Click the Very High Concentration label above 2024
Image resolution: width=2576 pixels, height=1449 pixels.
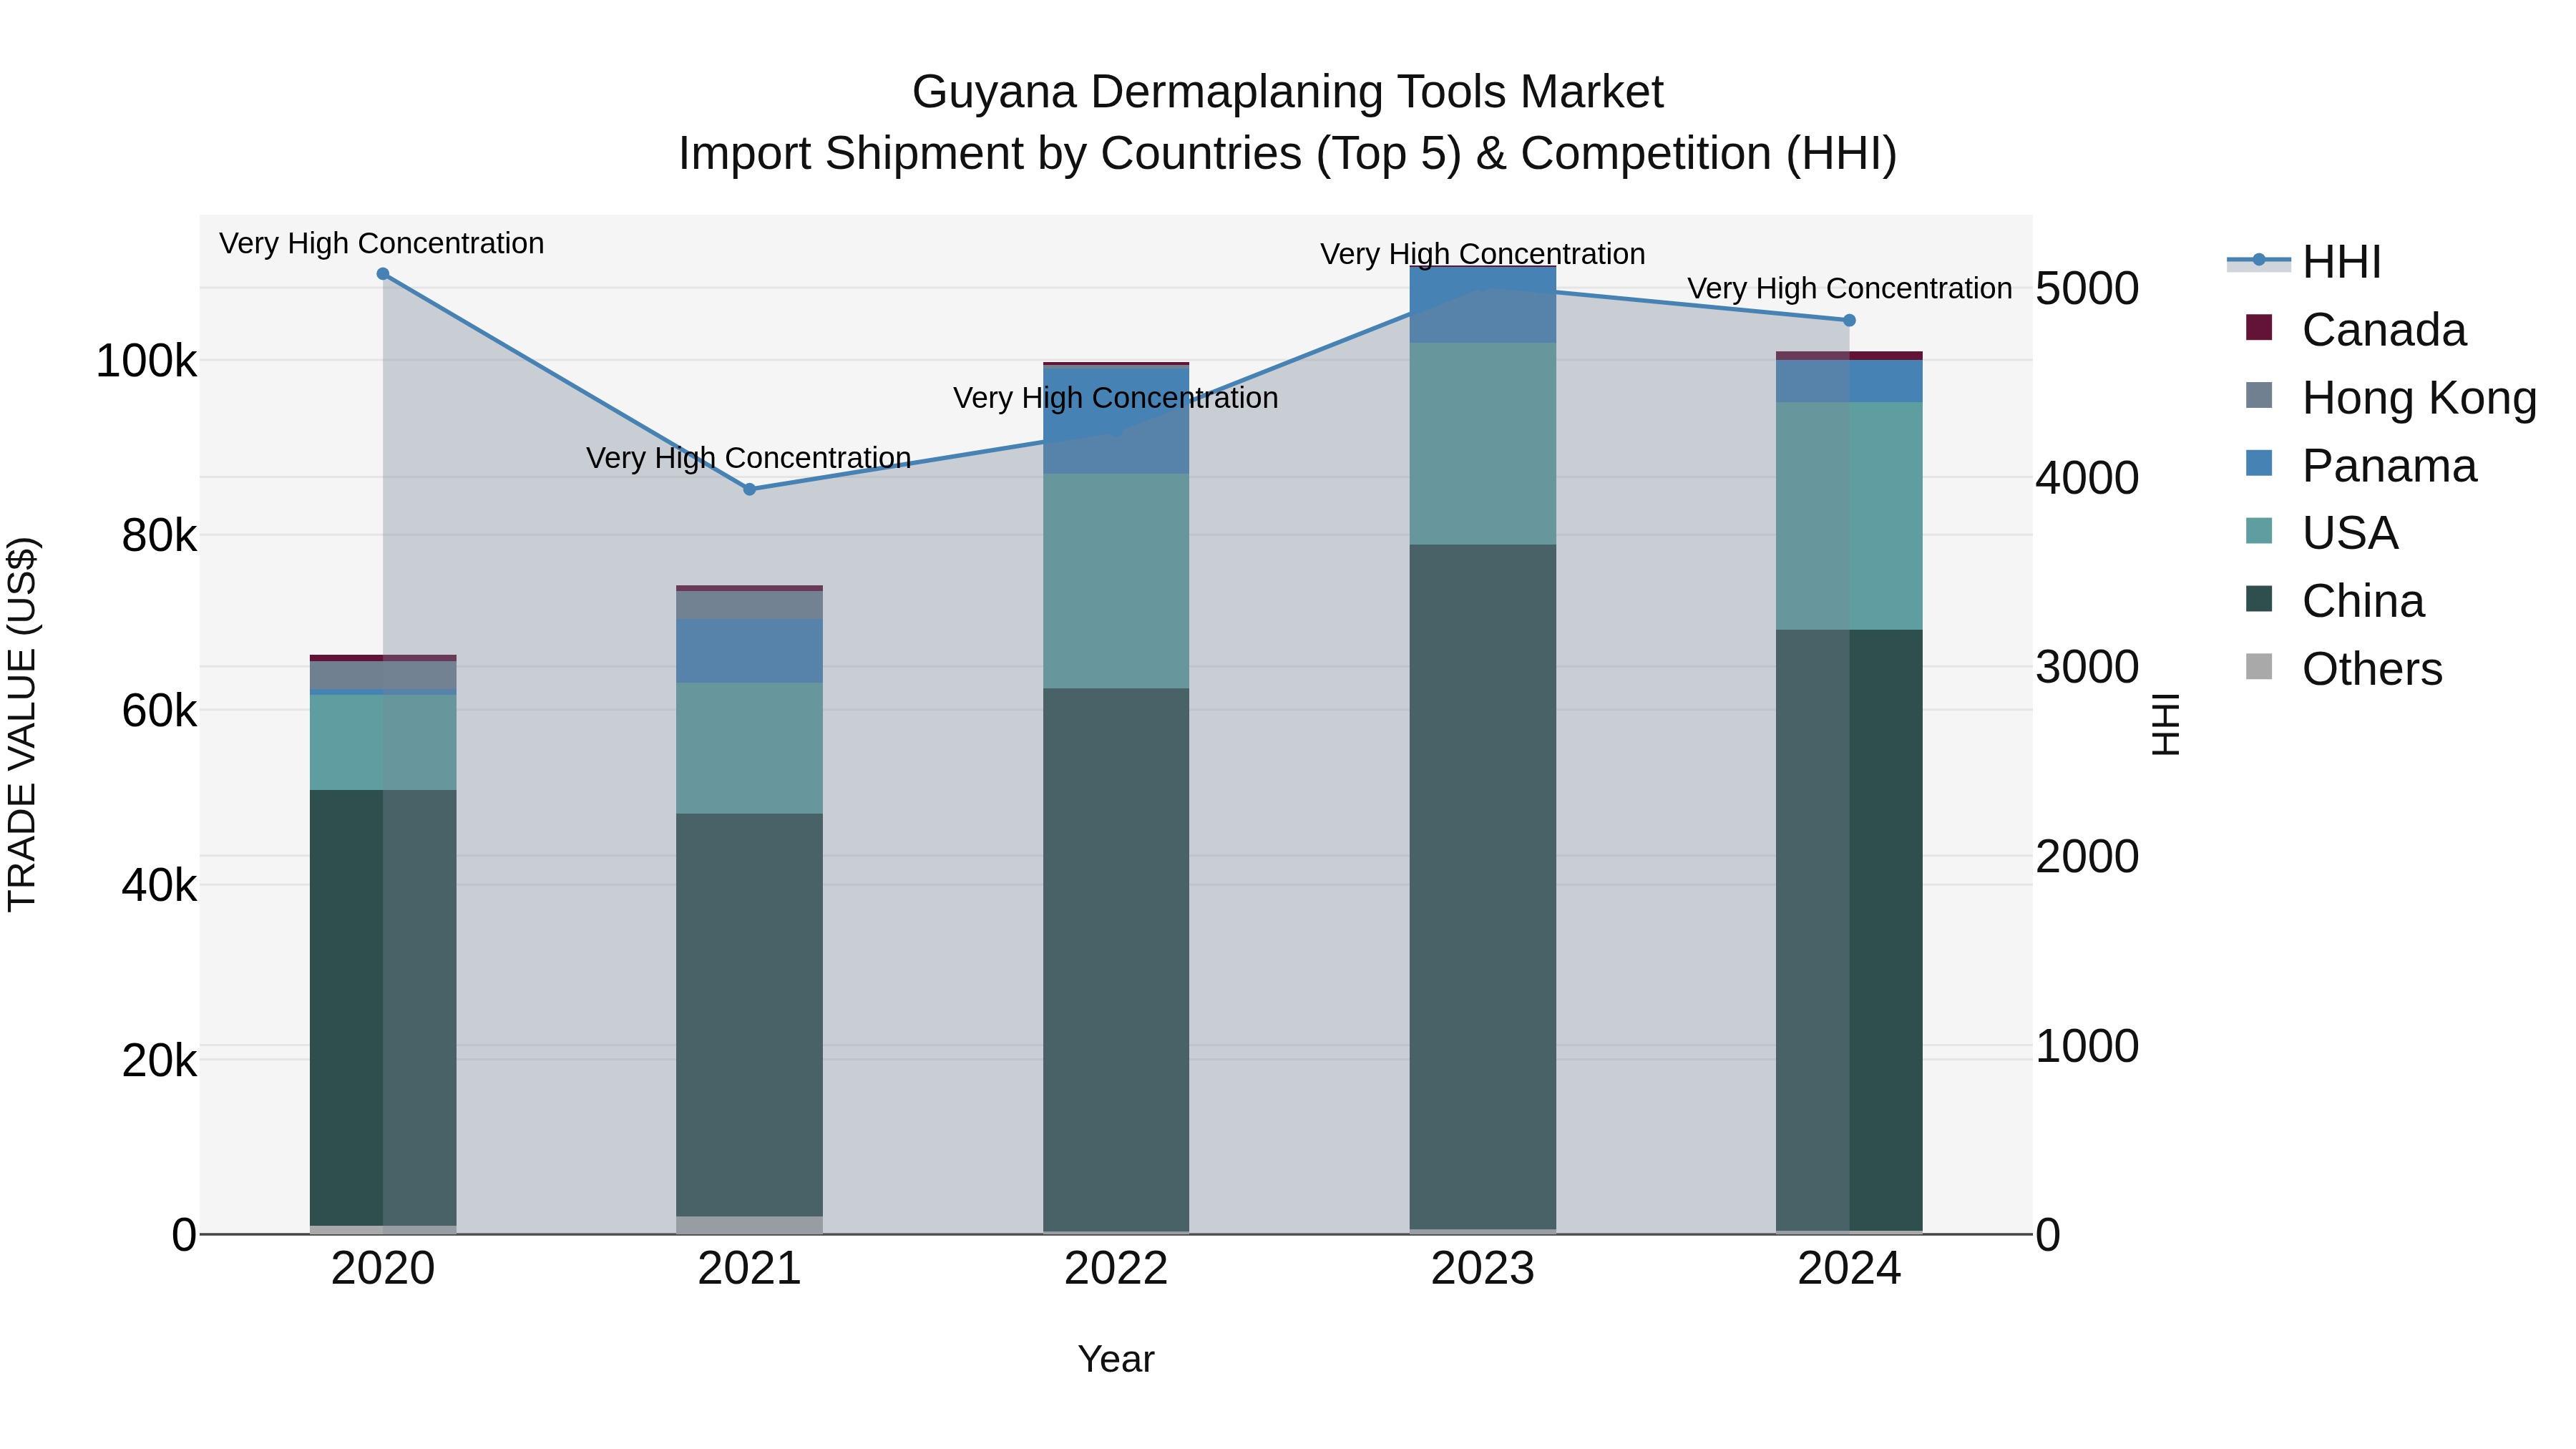[x=1850, y=288]
